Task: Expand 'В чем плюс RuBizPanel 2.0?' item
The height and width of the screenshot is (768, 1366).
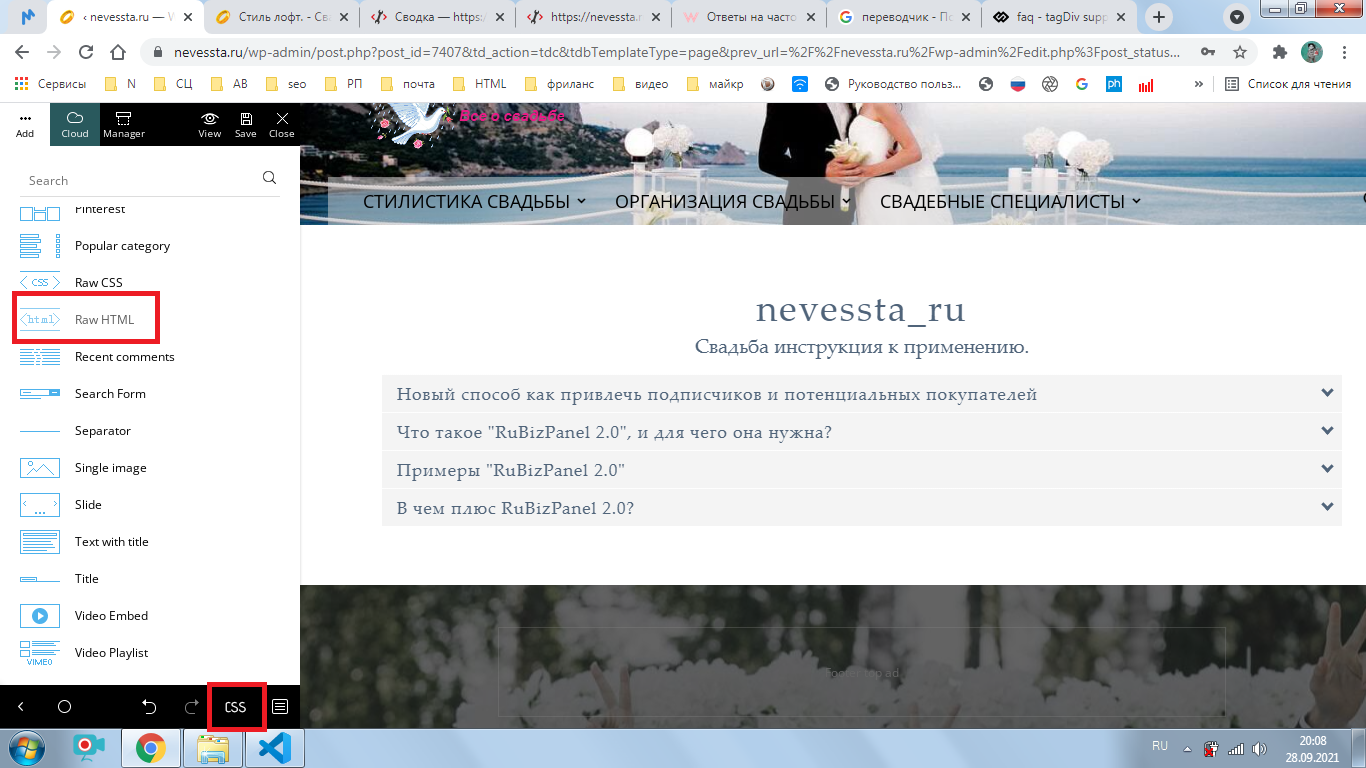Action: click(x=861, y=508)
